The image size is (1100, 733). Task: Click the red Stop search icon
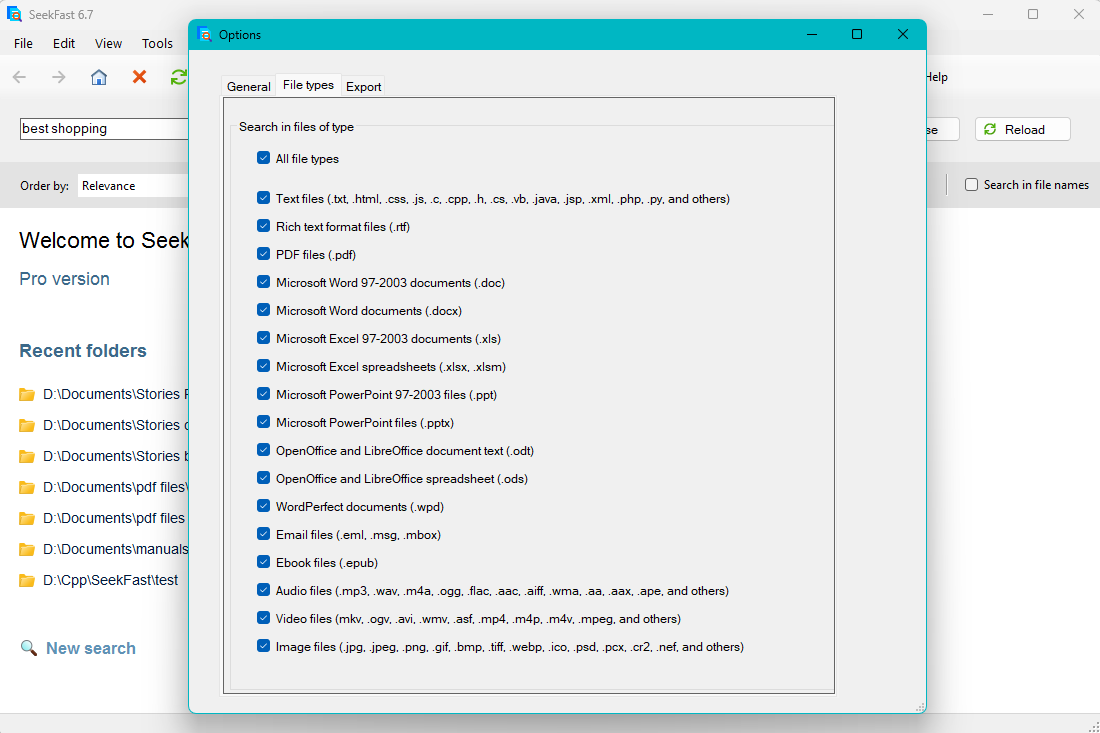coord(139,77)
